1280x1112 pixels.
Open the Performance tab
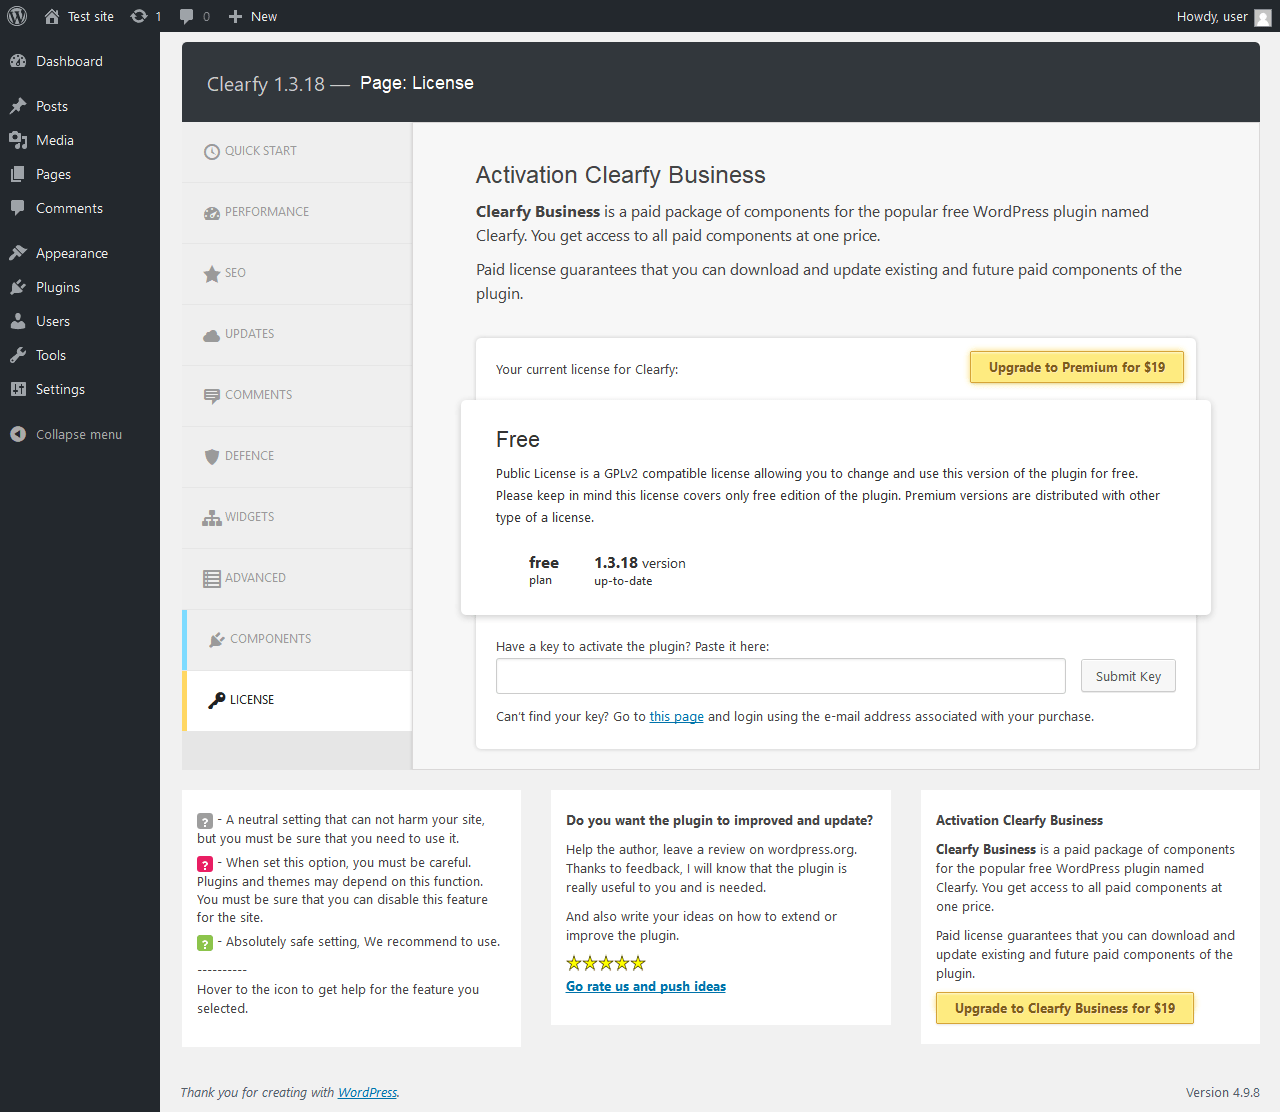(x=297, y=213)
